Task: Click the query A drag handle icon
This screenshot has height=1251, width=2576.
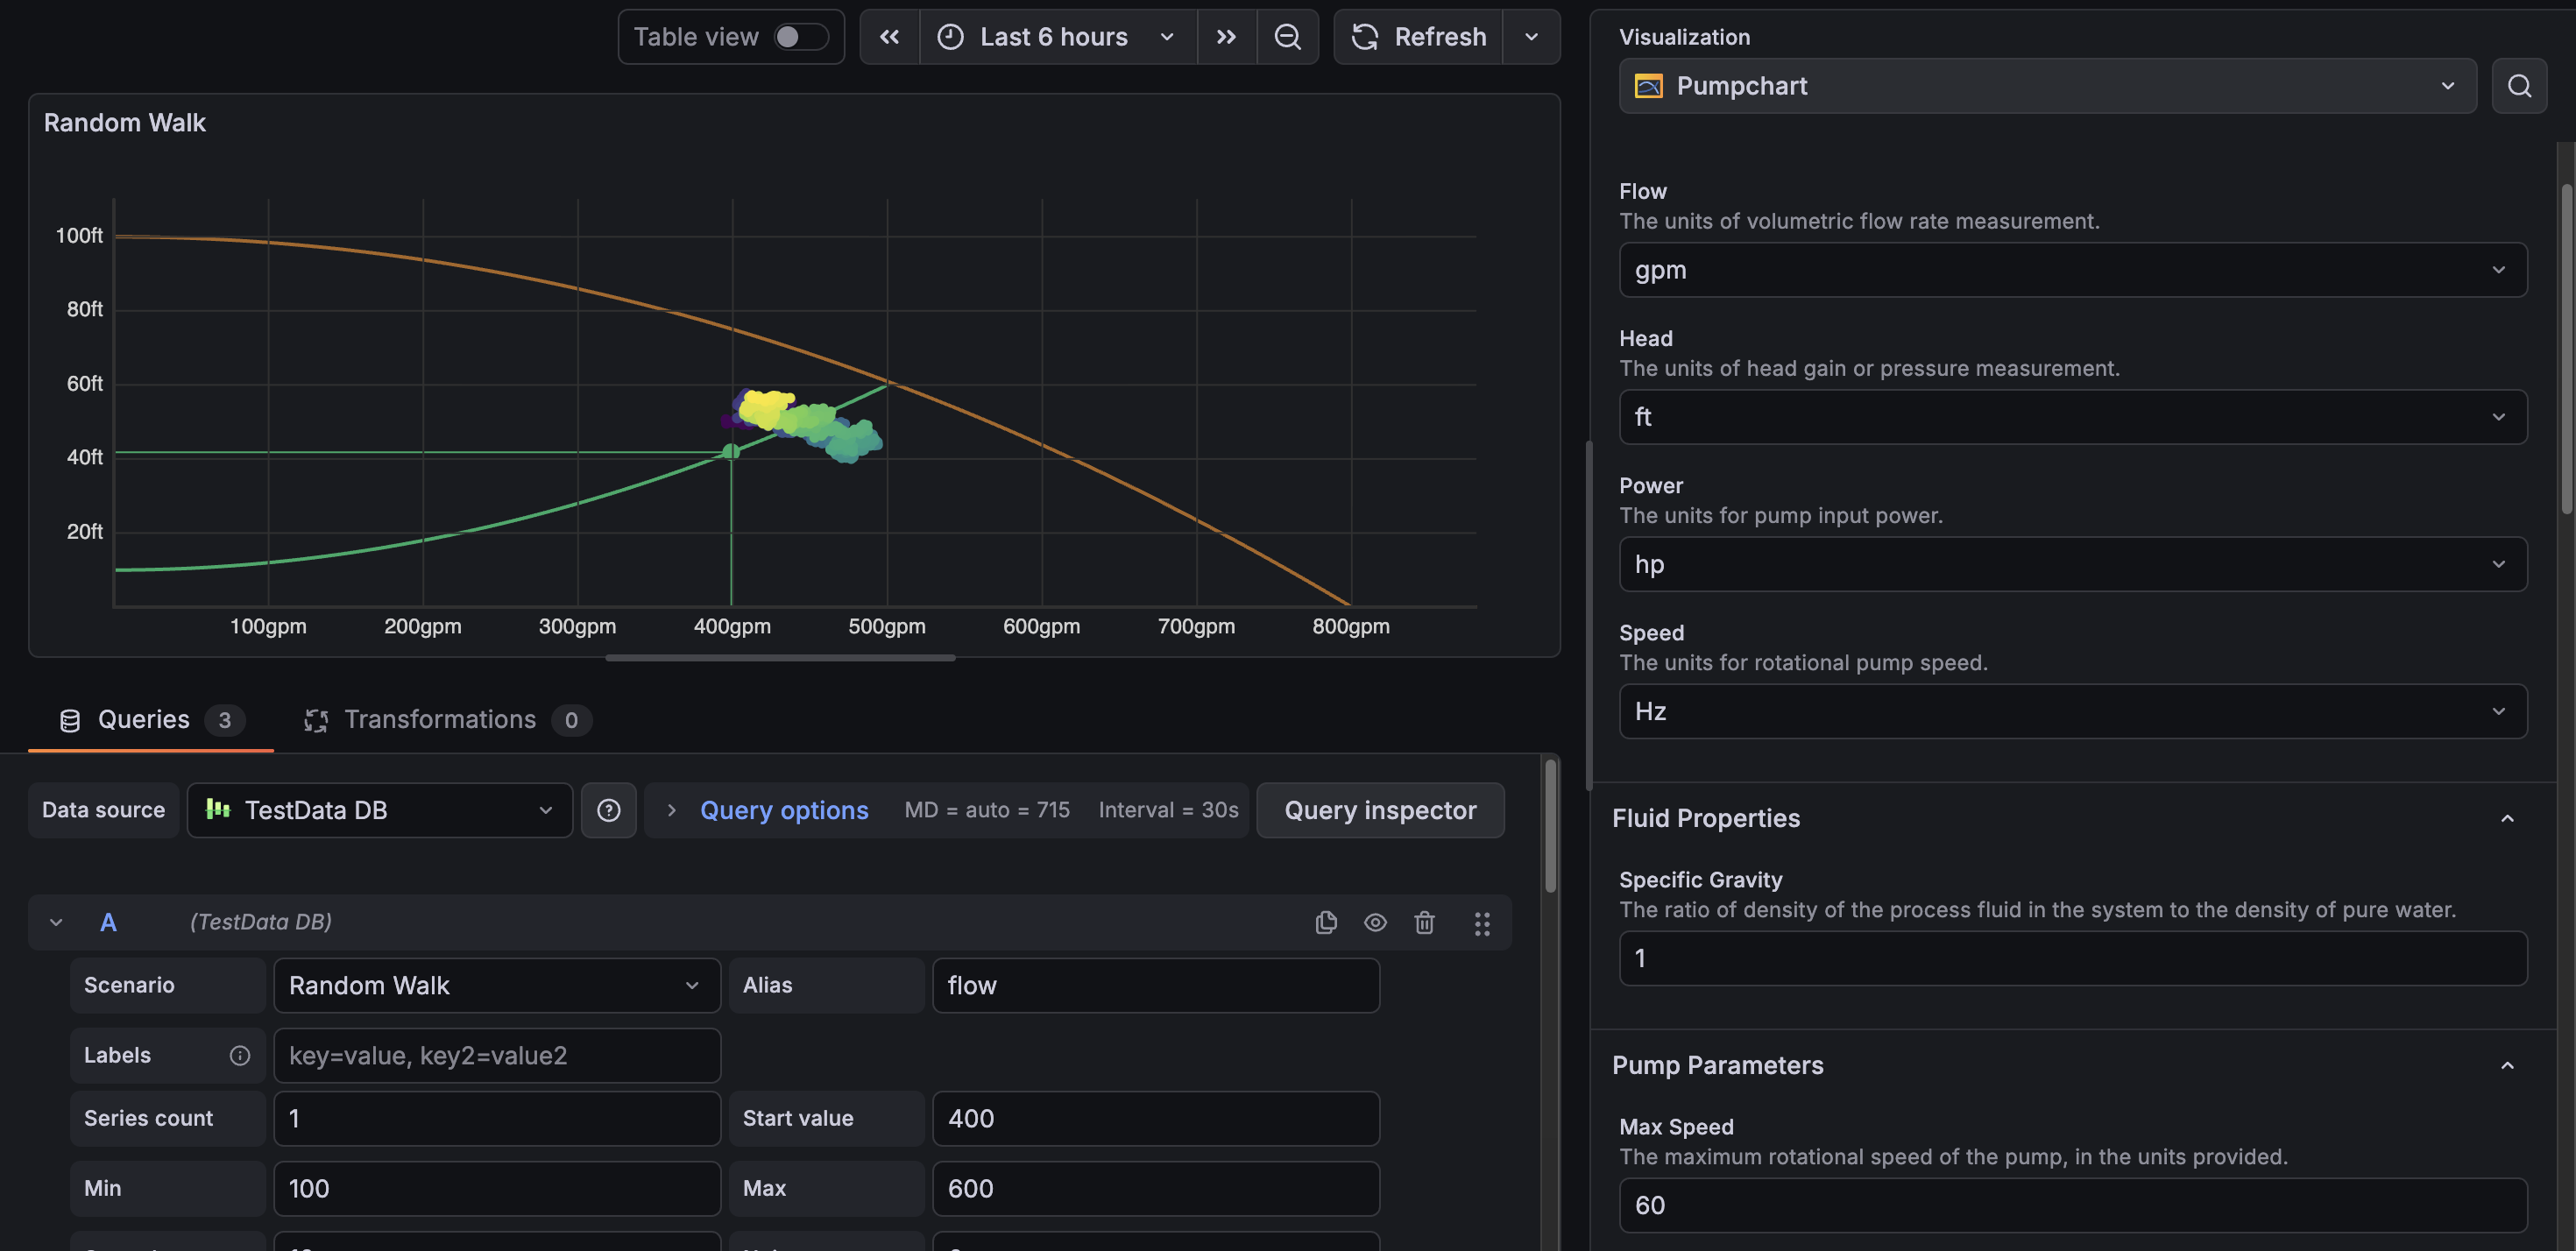Action: [x=1482, y=923]
